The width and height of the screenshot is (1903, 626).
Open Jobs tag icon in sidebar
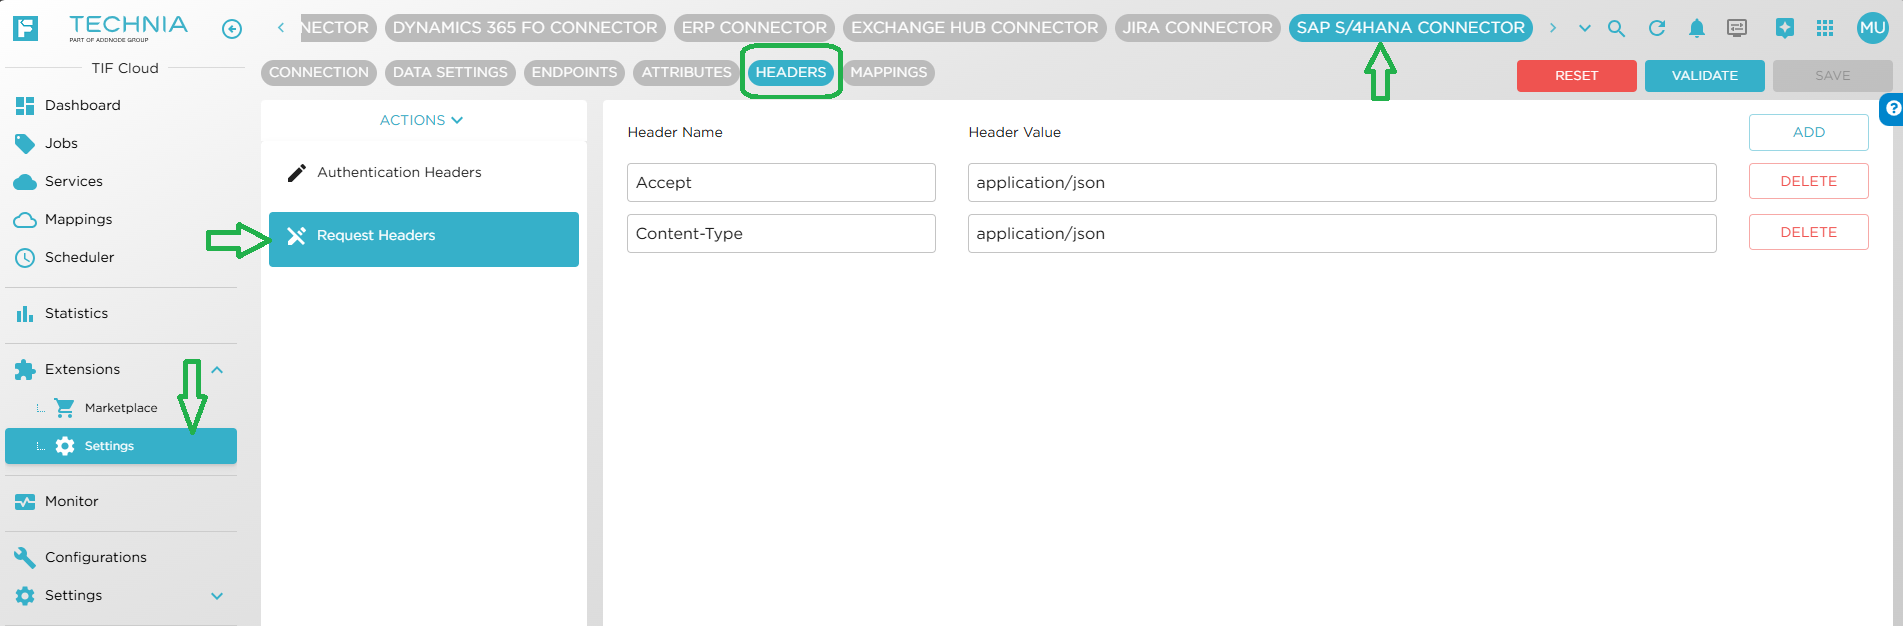coord(25,143)
